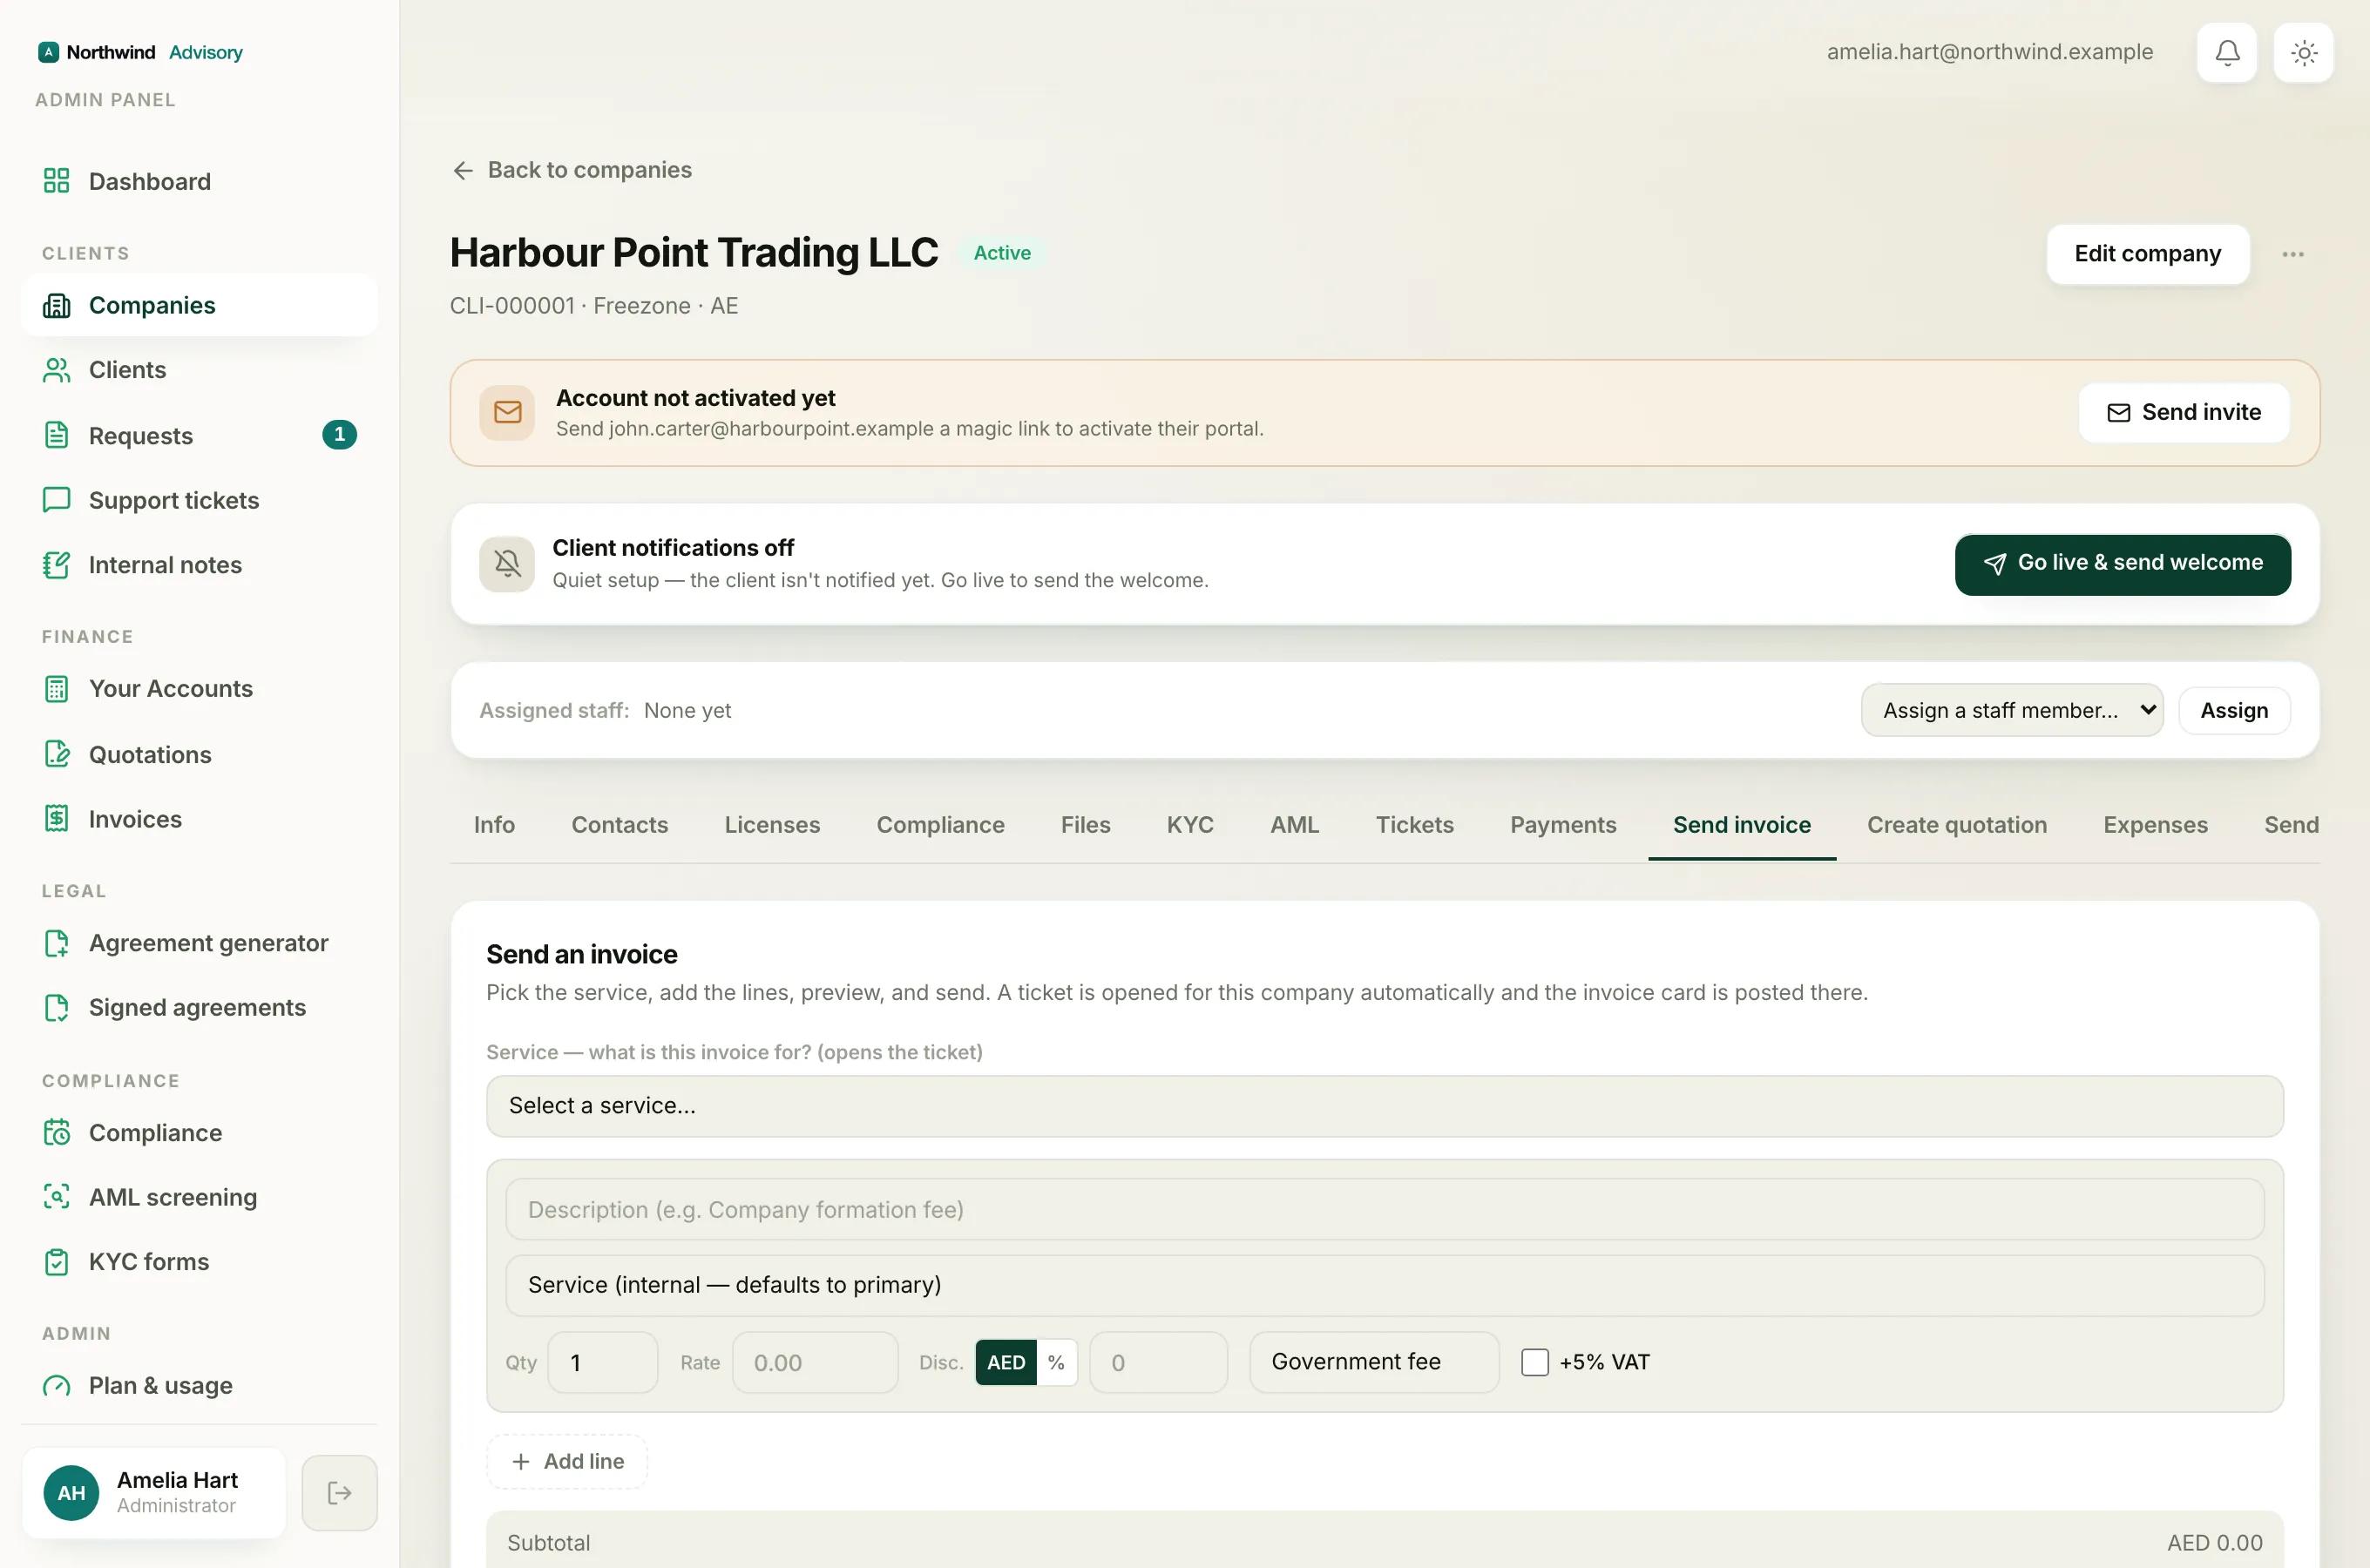Open the Compliance tab
2370x1568 pixels.
pyautogui.click(x=940, y=825)
